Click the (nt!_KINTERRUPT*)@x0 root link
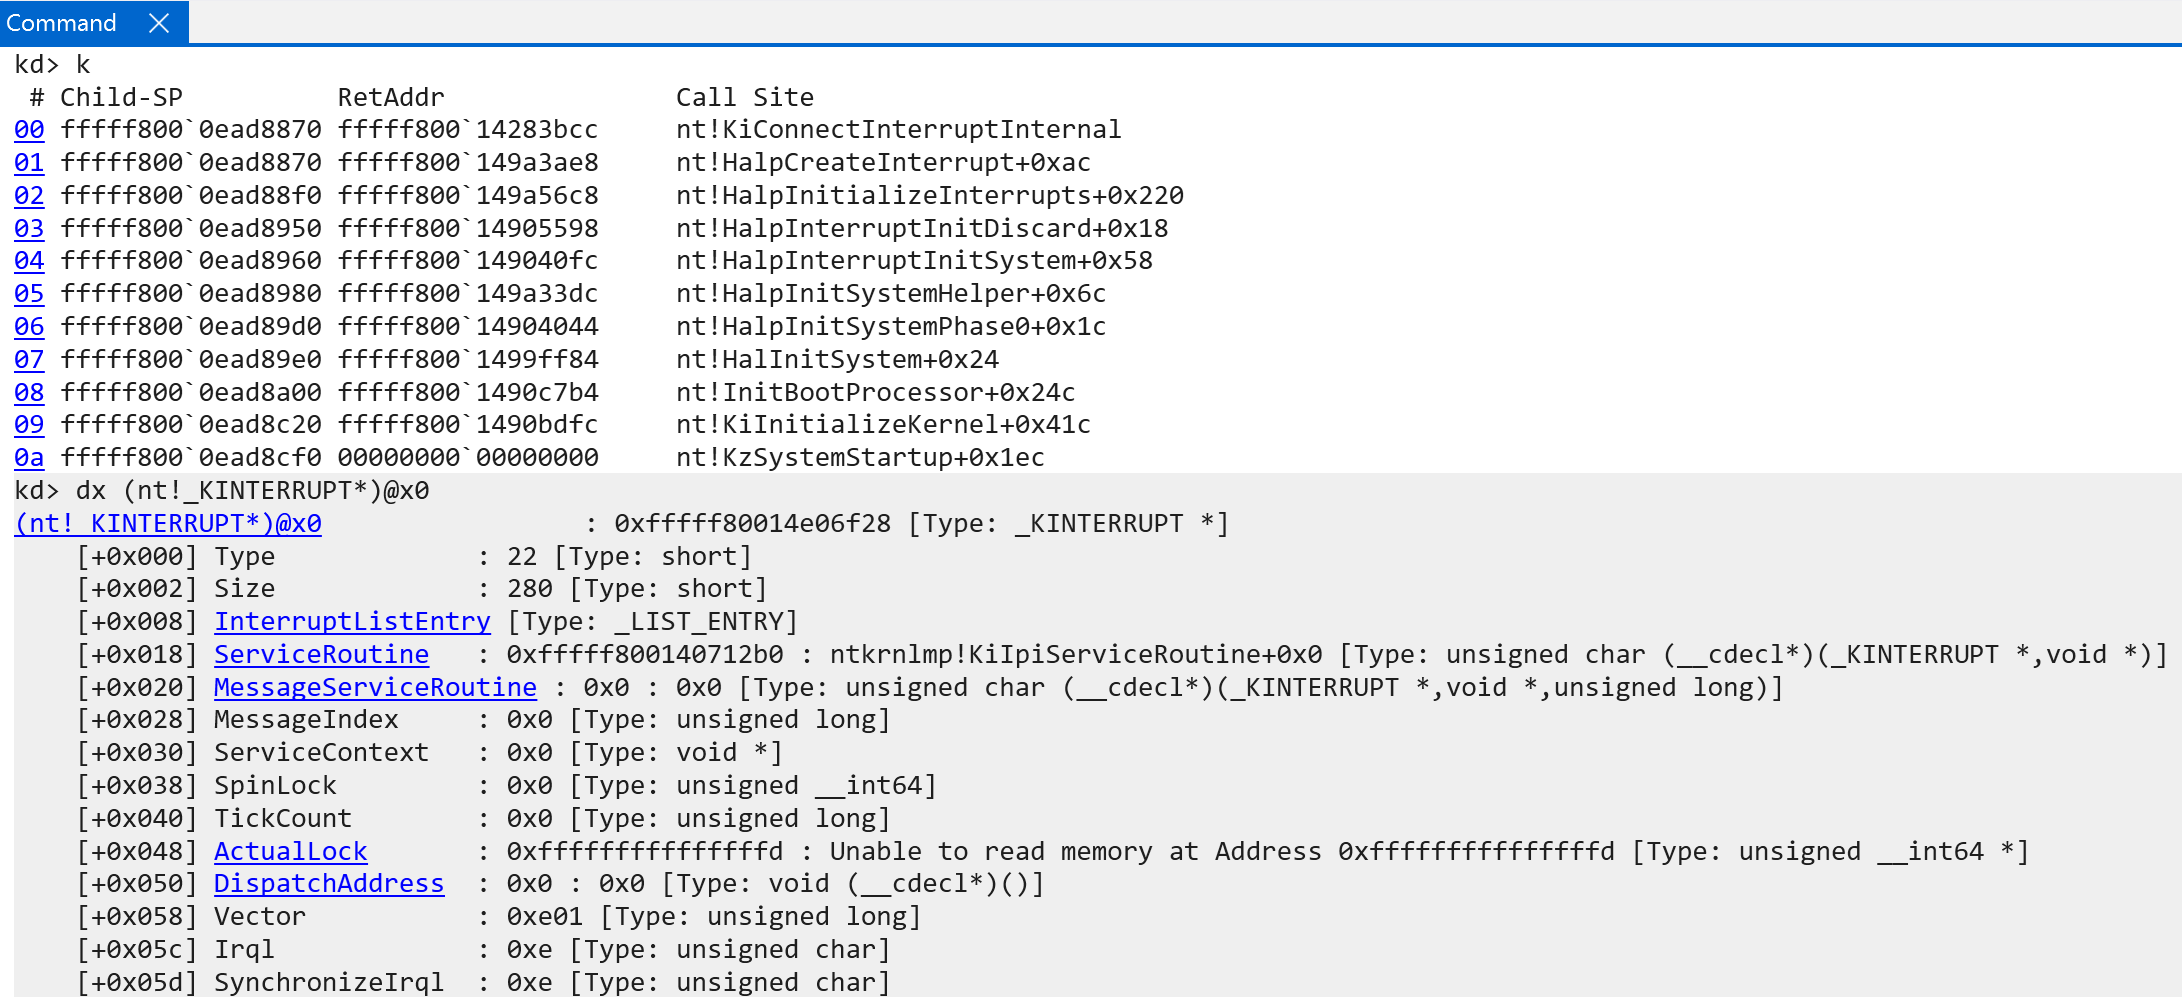Image resolution: width=2182 pixels, height=997 pixels. pyautogui.click(x=168, y=524)
